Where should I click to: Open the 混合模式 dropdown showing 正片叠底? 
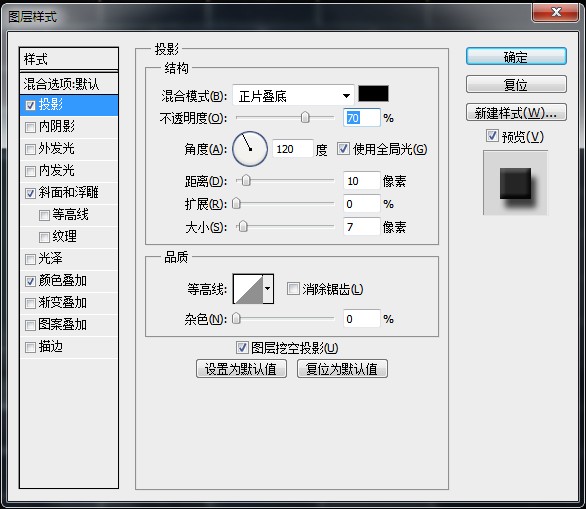(293, 96)
